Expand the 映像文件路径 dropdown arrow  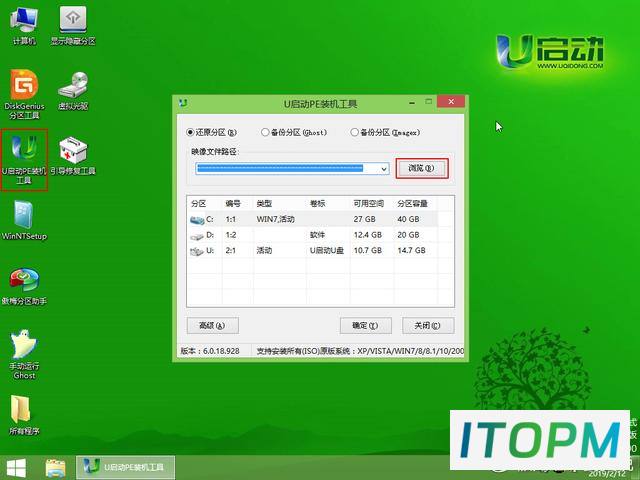(384, 169)
